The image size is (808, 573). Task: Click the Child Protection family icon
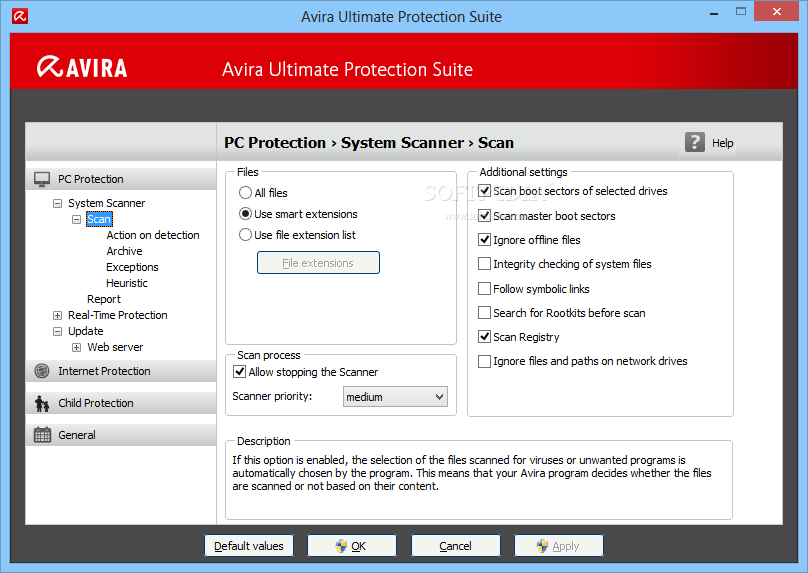click(x=42, y=403)
